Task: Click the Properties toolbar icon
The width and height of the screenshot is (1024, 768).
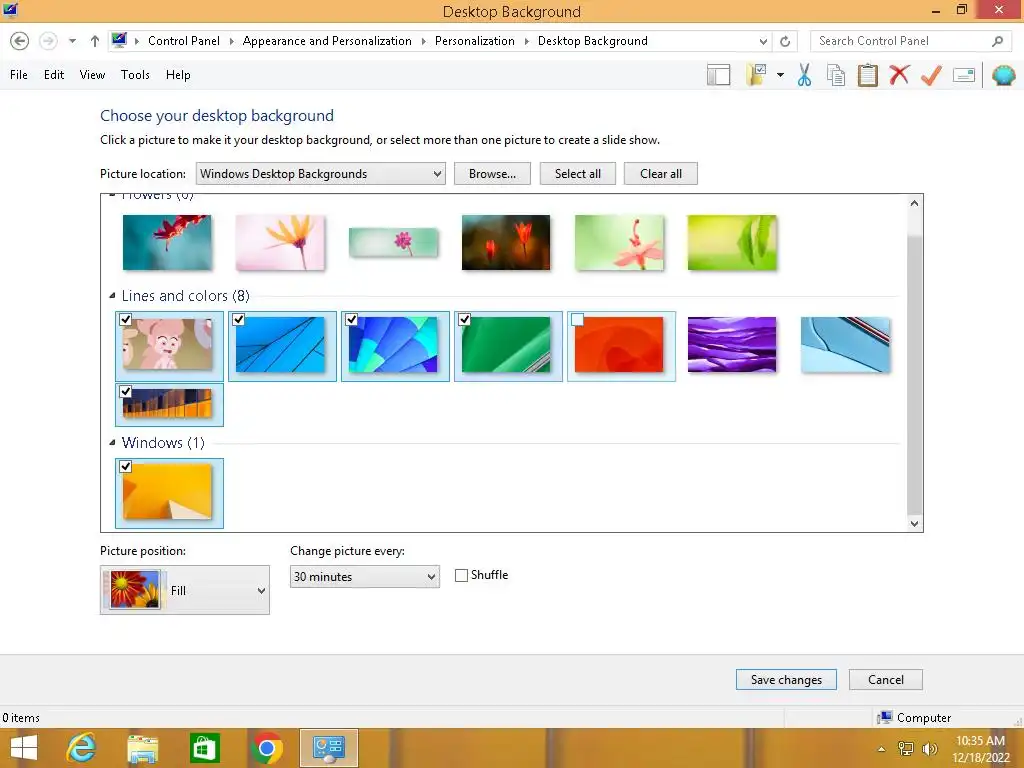Action: (964, 75)
